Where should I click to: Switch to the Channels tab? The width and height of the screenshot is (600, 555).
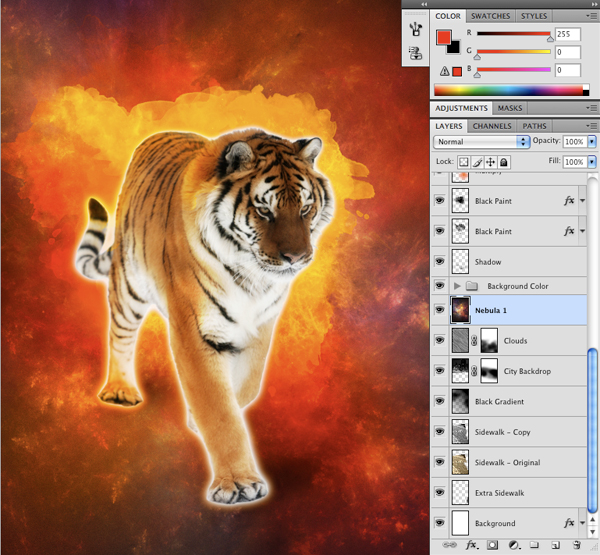(x=492, y=126)
